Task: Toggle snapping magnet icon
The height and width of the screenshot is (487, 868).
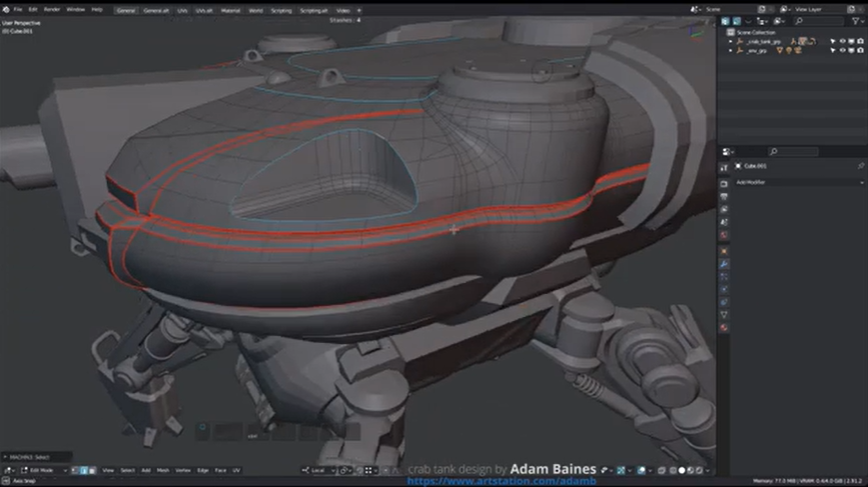Action: coord(360,470)
